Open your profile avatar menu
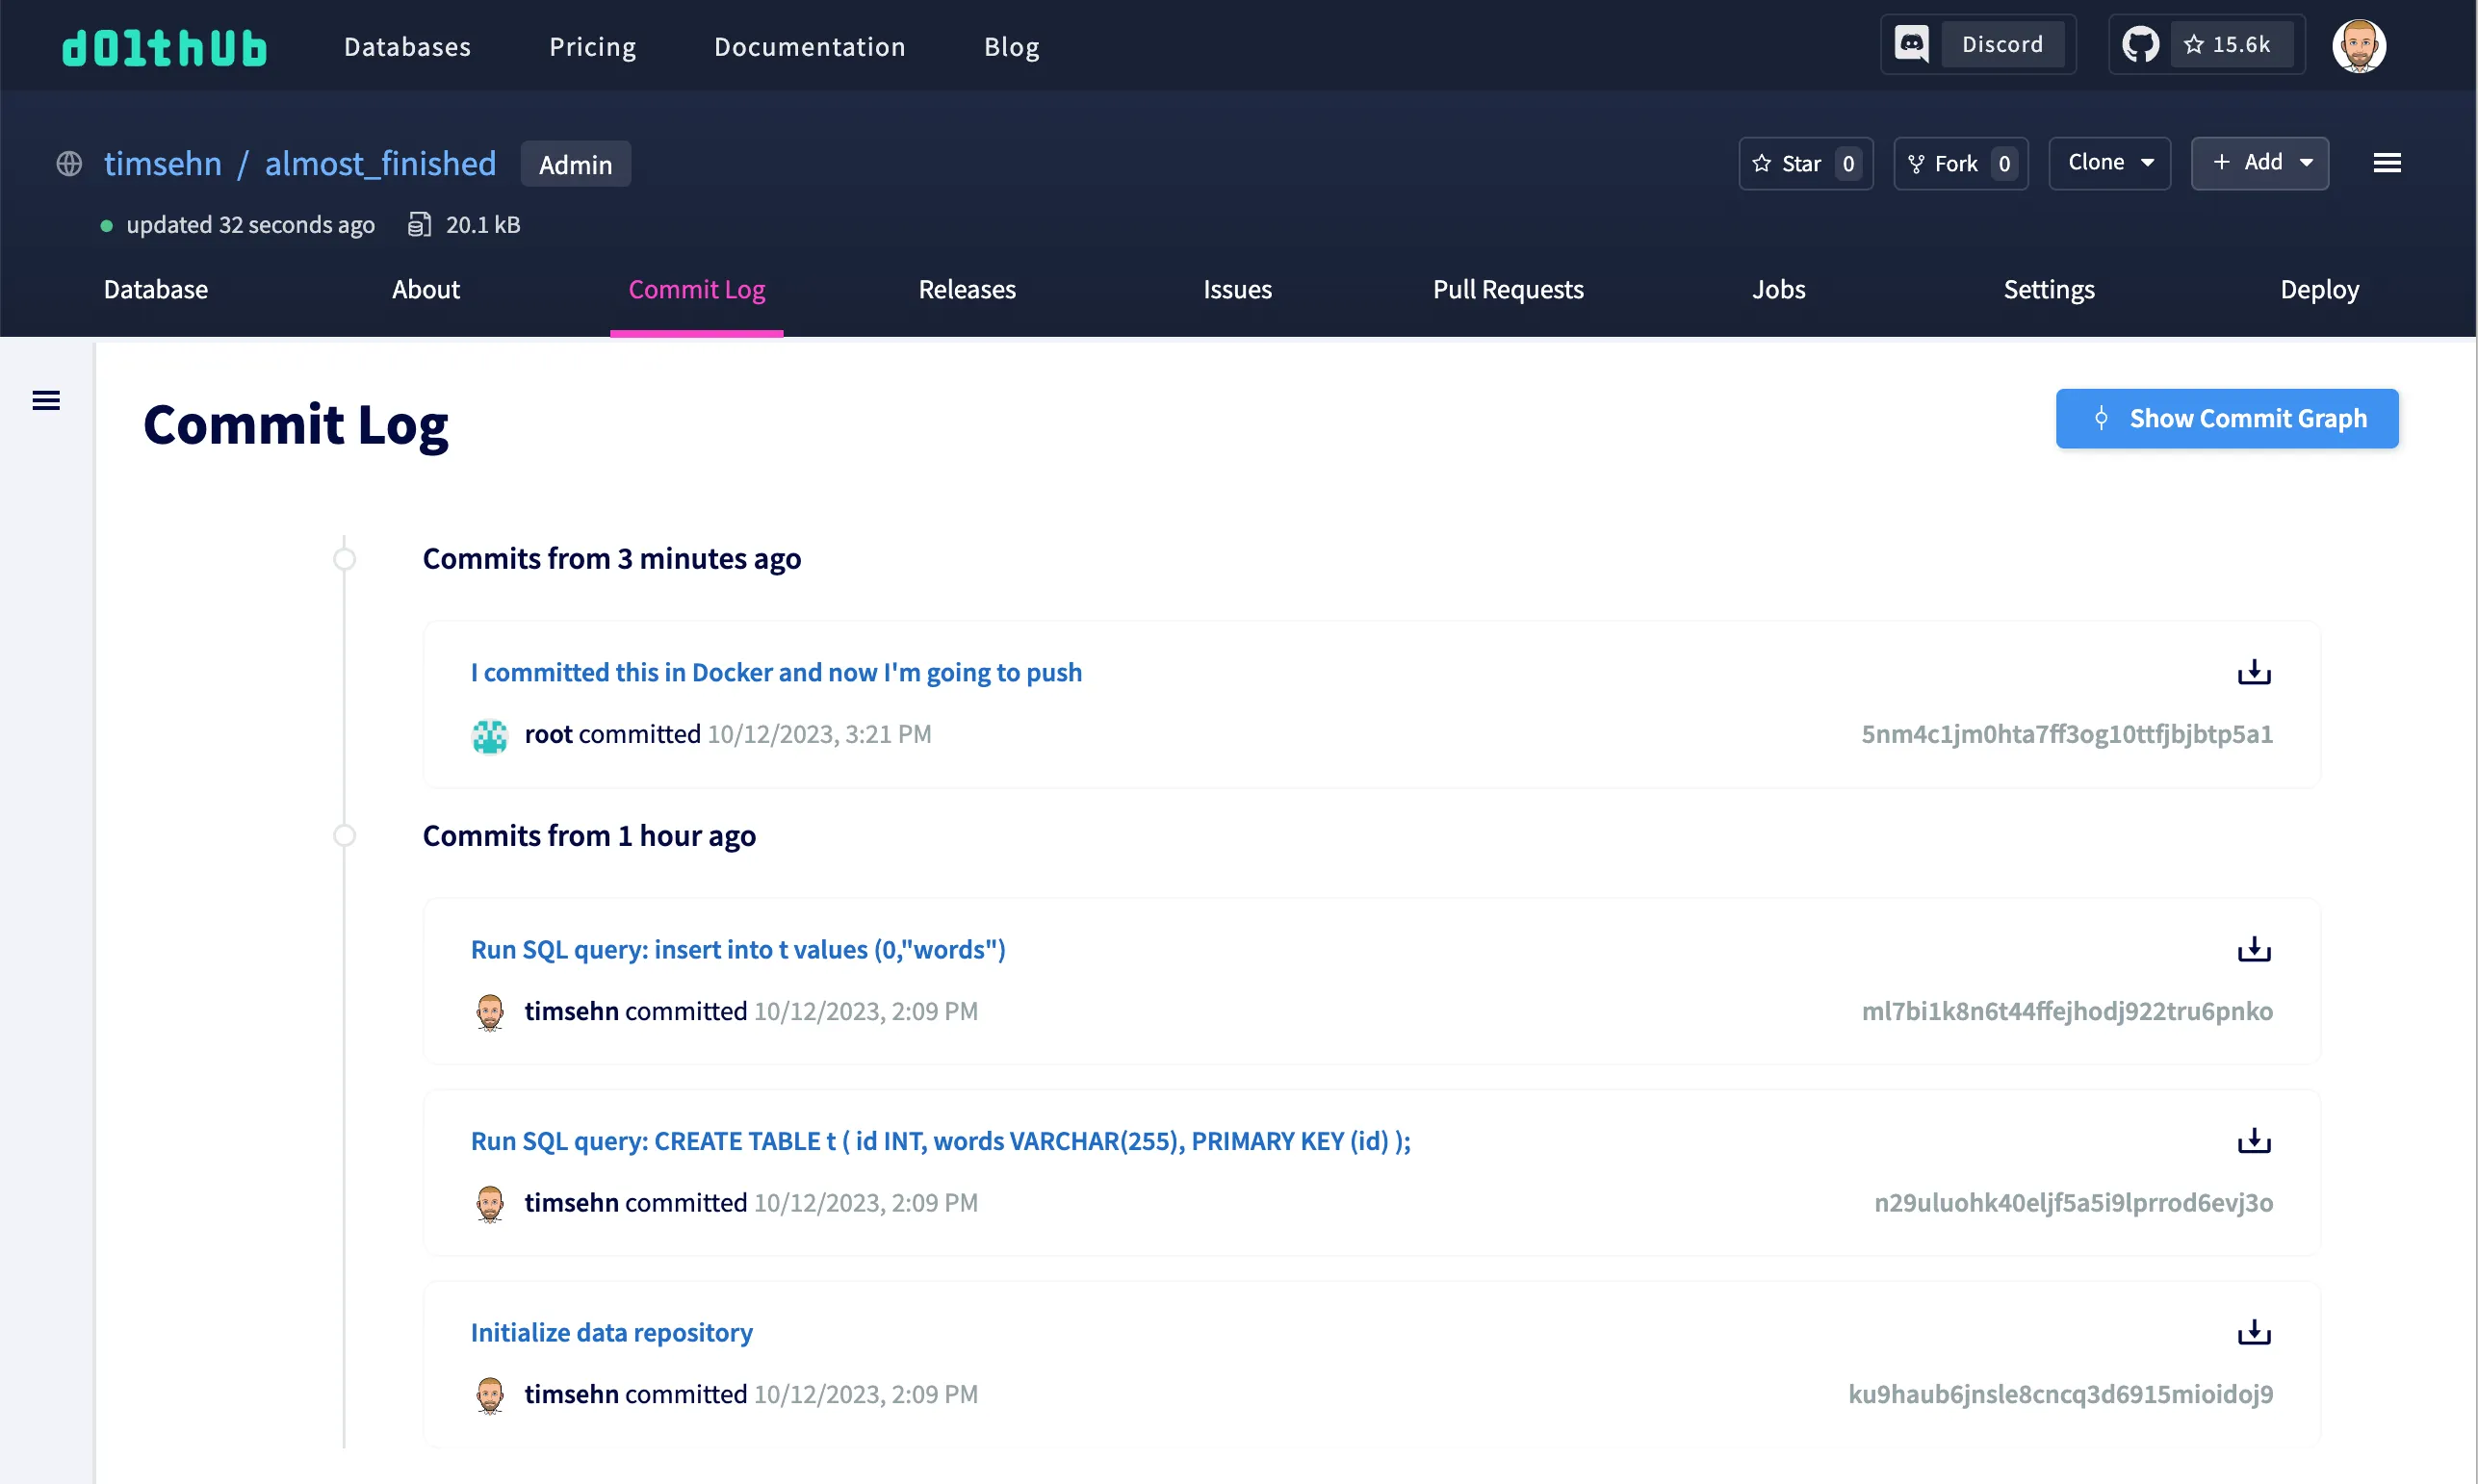Image resolution: width=2478 pixels, height=1484 pixels. (2360, 45)
